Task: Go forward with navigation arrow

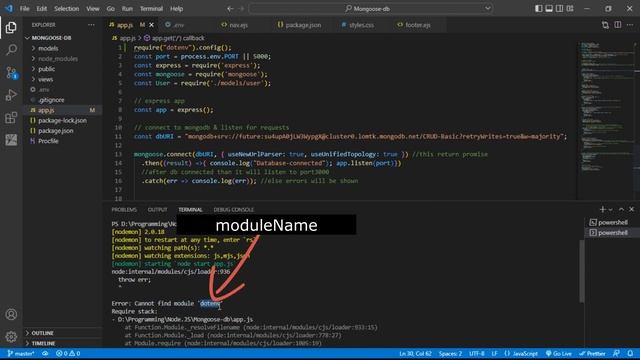Action: click(x=241, y=9)
